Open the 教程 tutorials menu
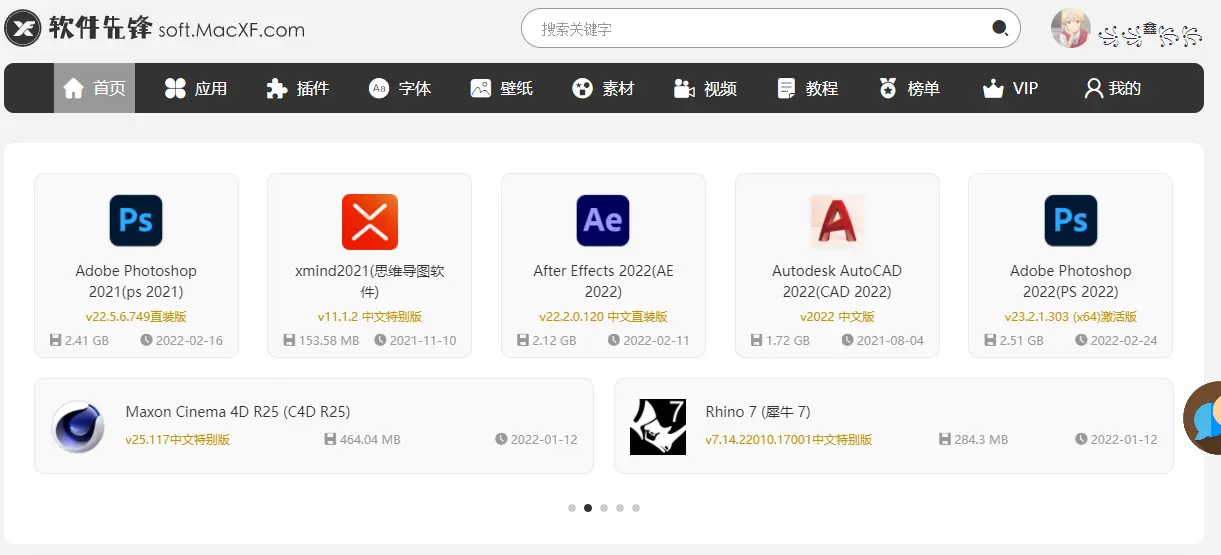This screenshot has width=1221, height=555. click(x=807, y=88)
